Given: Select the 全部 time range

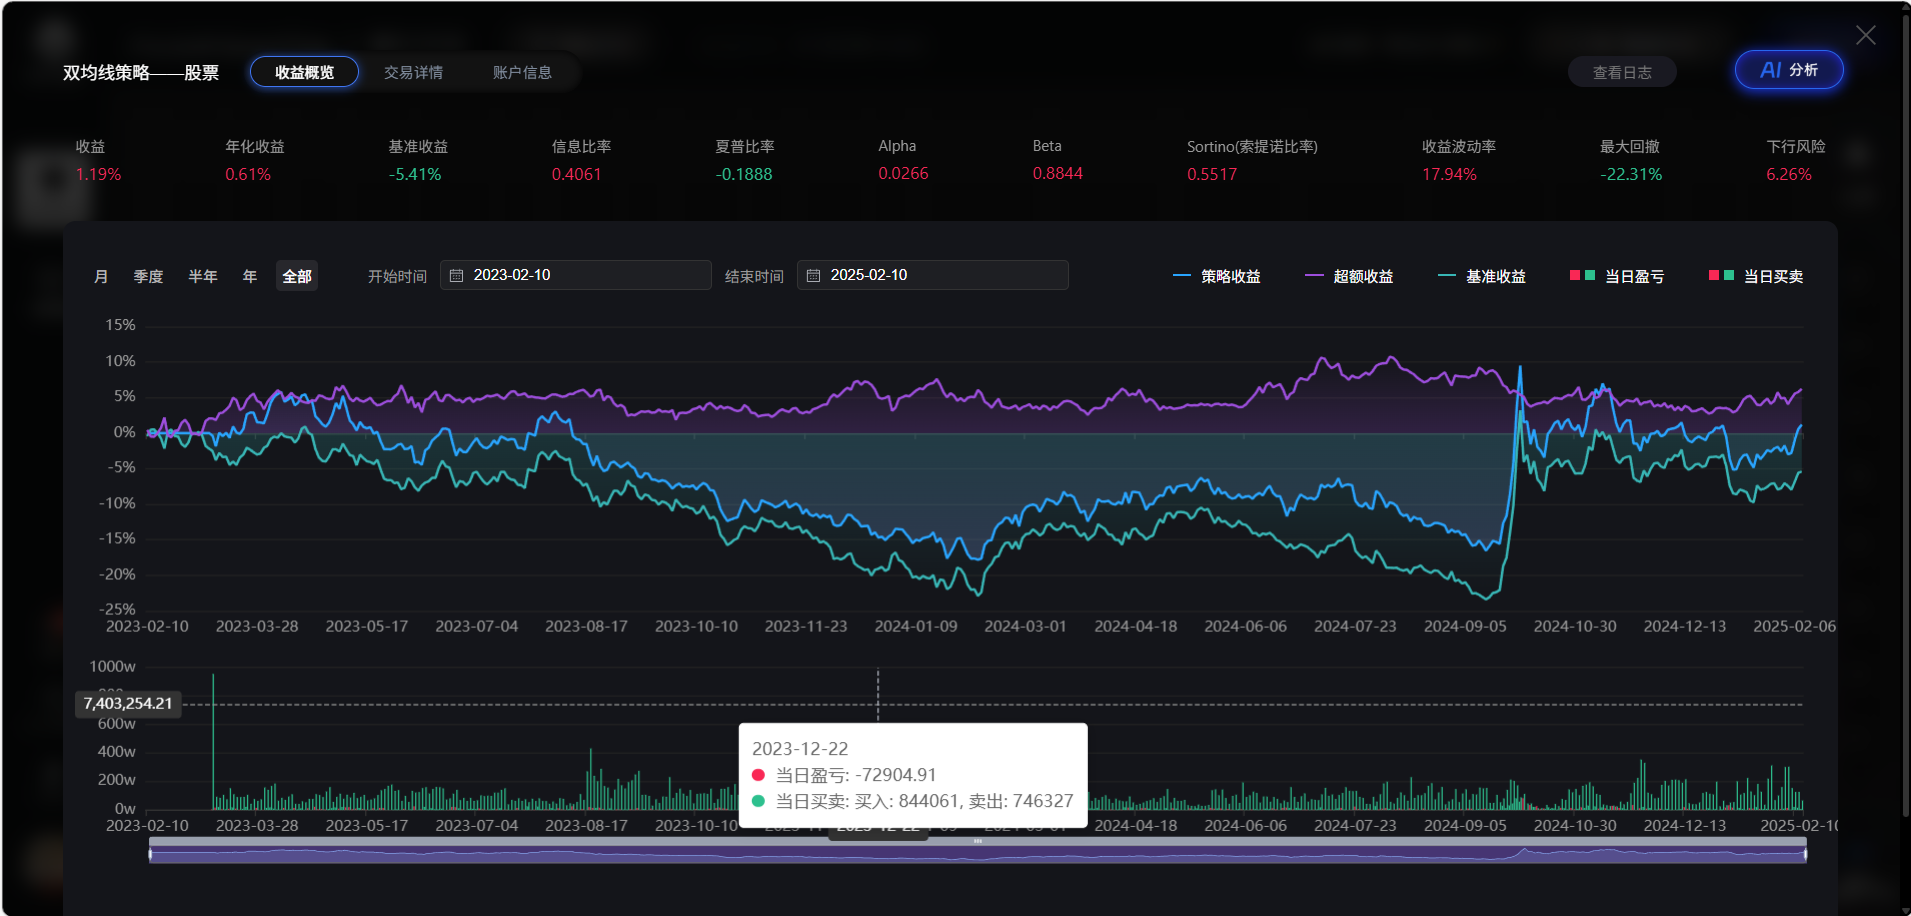Looking at the screenshot, I should (x=297, y=276).
